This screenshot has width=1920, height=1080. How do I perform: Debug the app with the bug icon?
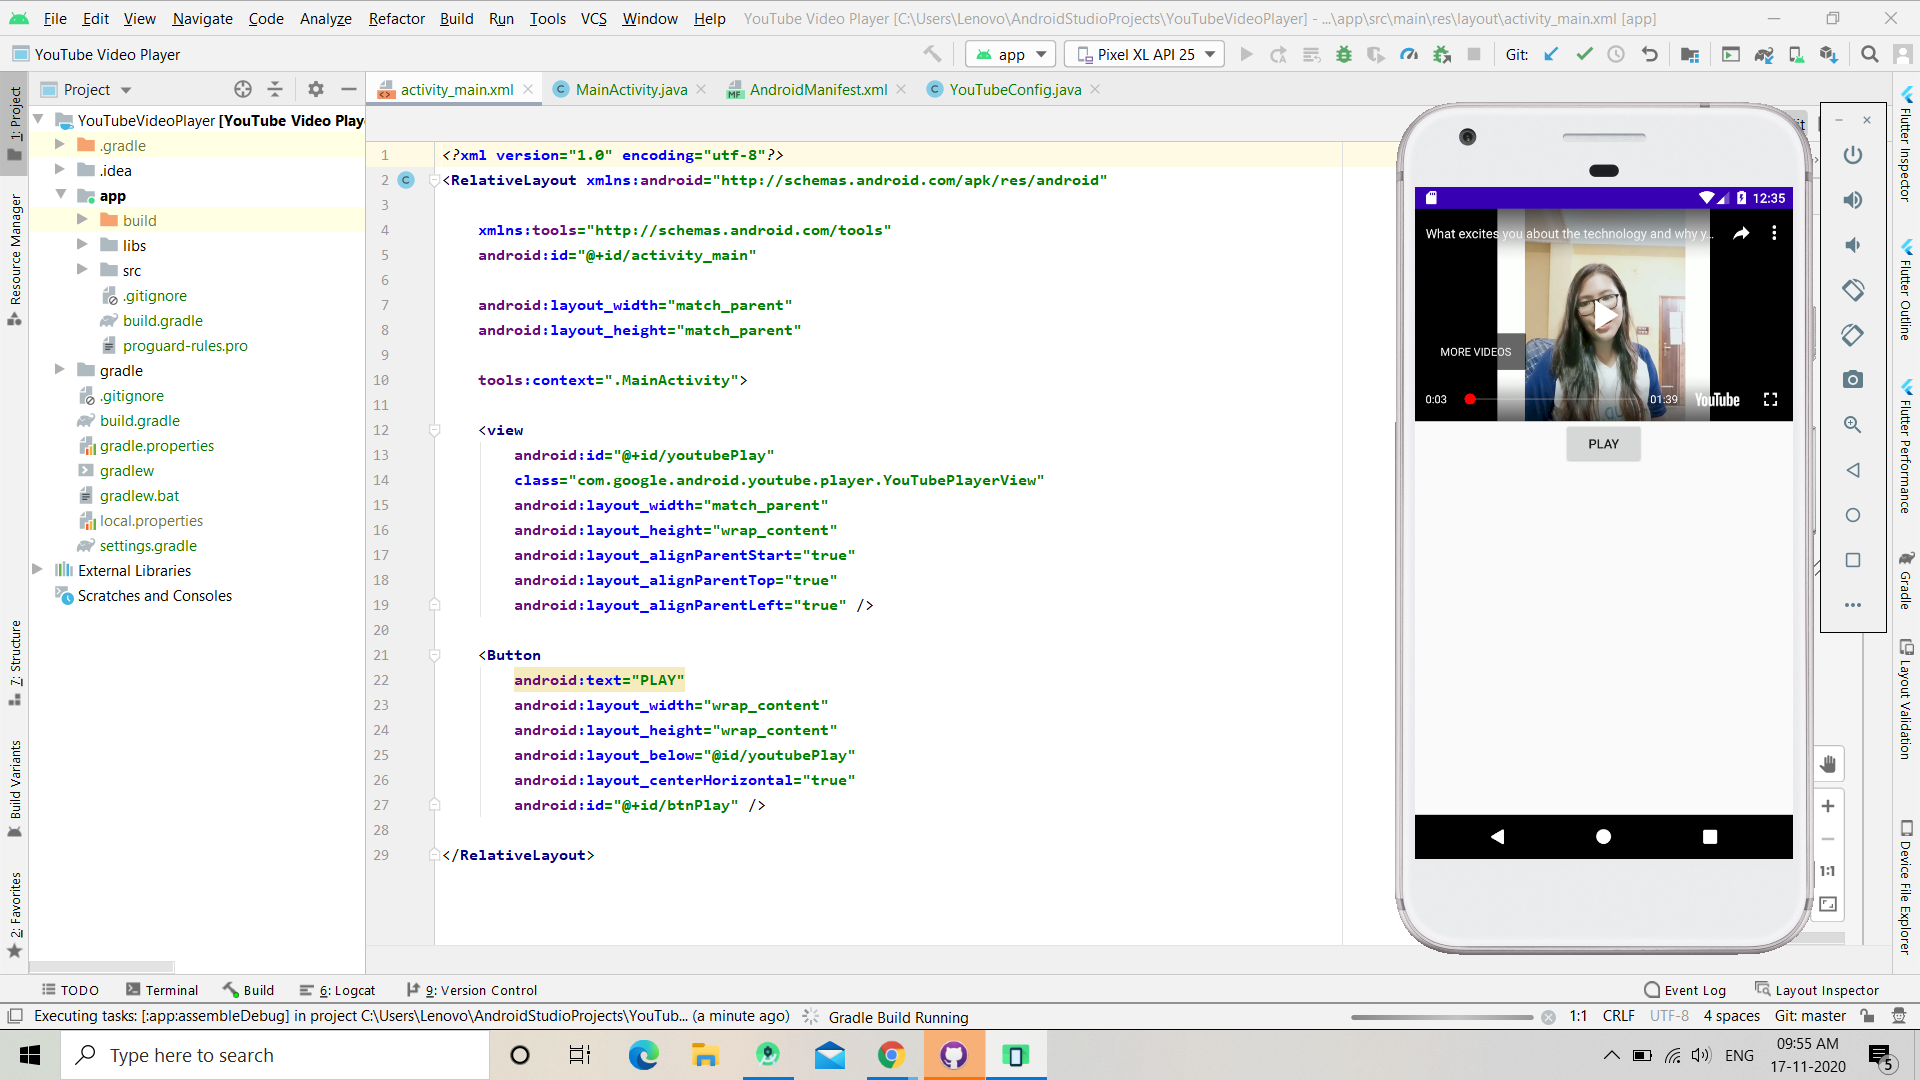pos(1344,54)
